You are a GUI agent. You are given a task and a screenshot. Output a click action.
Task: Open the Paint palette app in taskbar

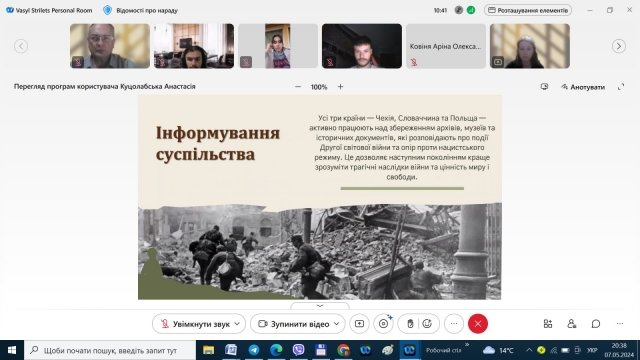tap(388, 350)
